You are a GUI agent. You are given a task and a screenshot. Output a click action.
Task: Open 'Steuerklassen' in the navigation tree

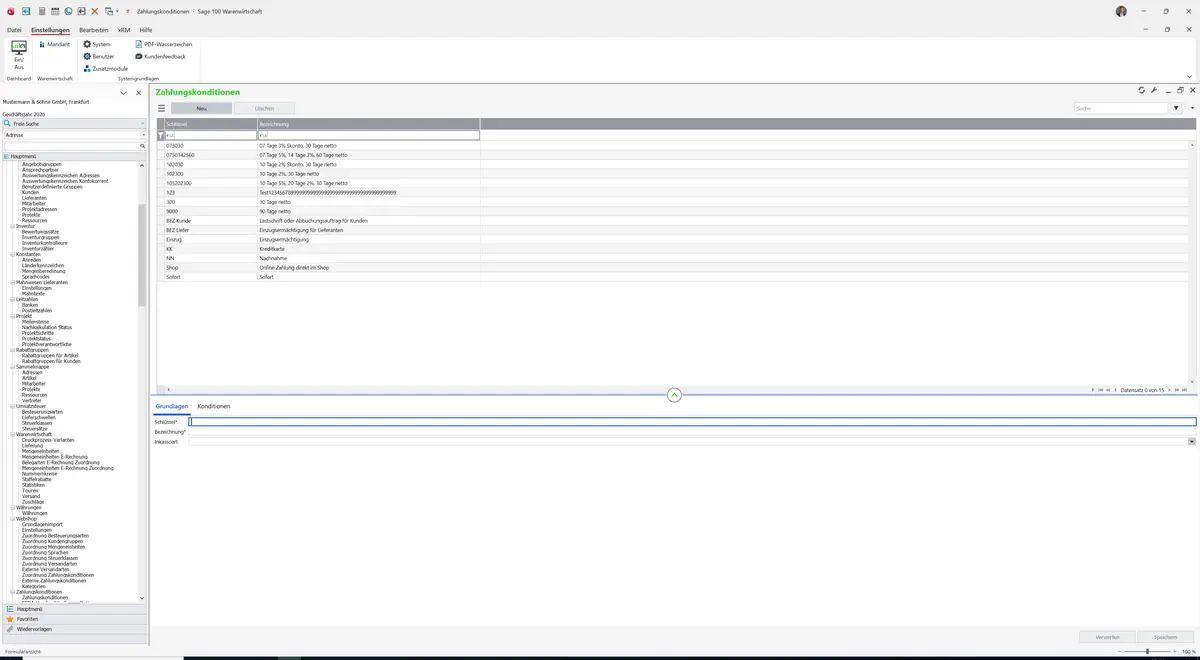[36, 423]
